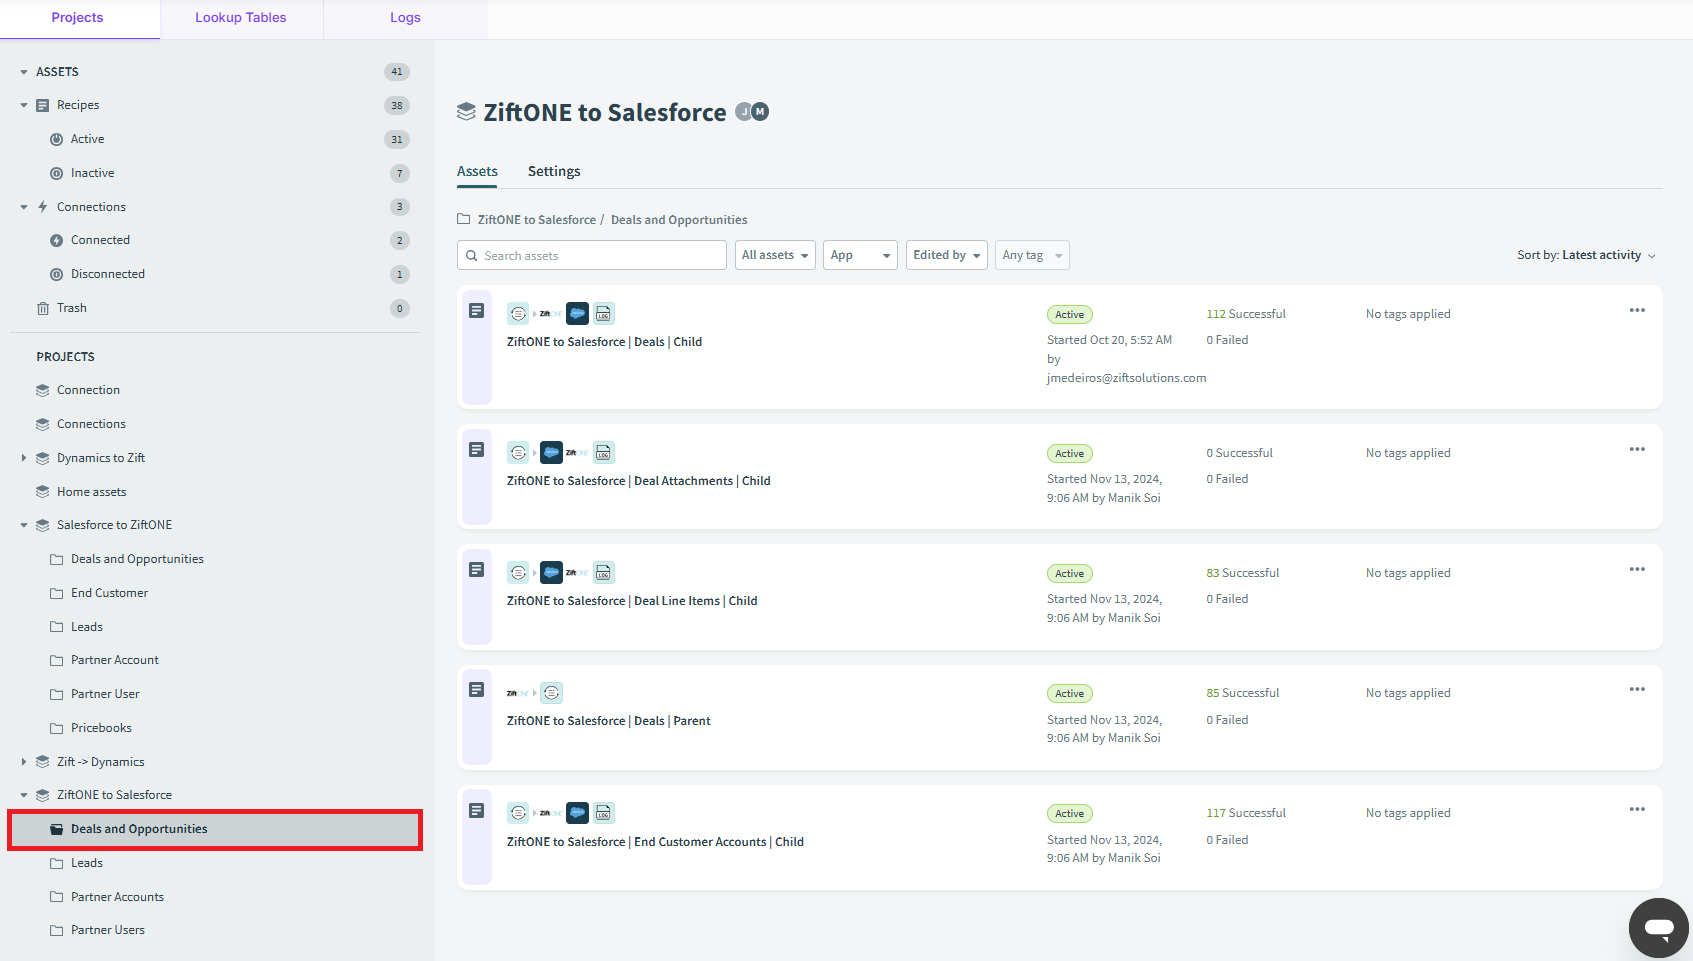Click the recipe icon on Deal Attachments card
Image resolution: width=1693 pixels, height=961 pixels.
477,450
